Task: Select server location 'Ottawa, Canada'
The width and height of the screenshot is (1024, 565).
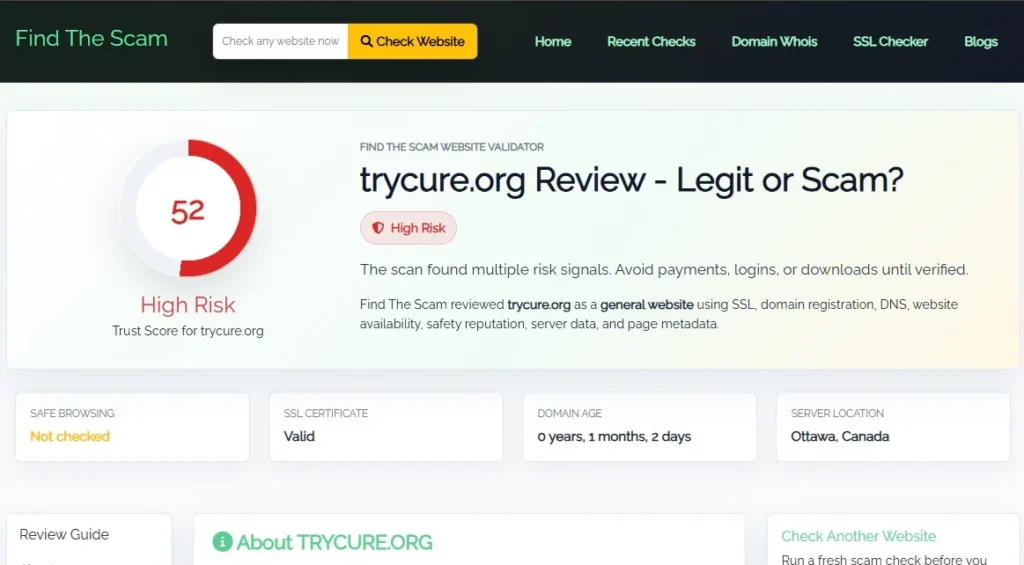Action: coord(840,436)
